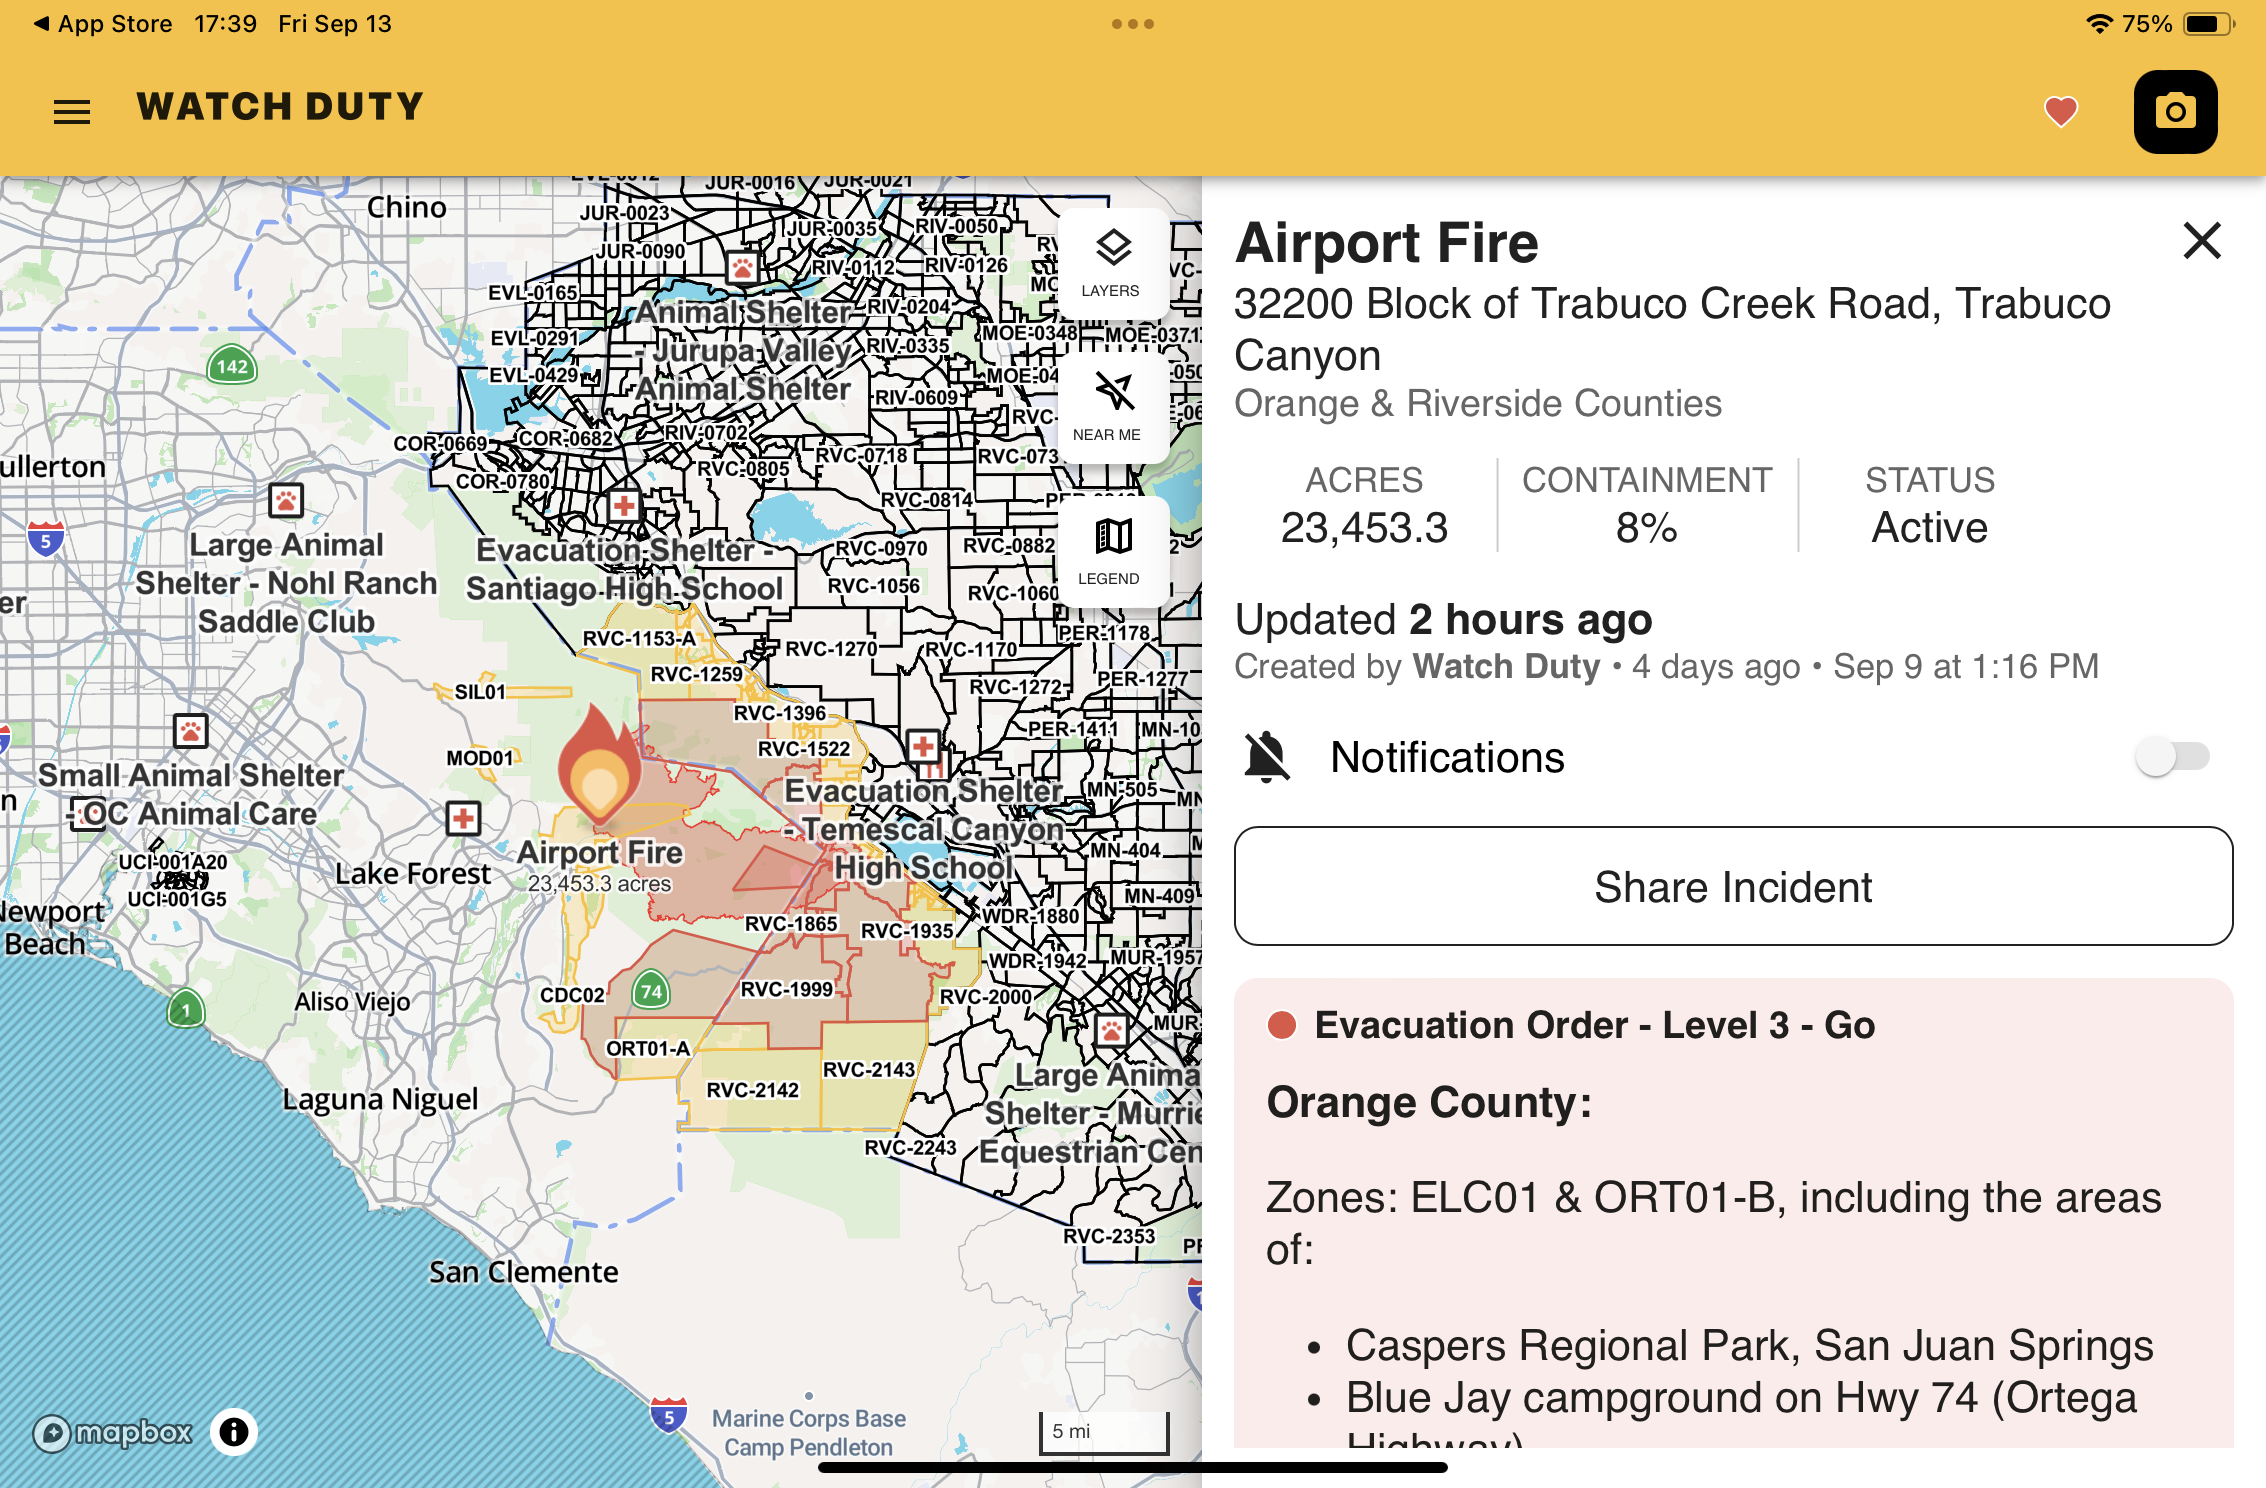This screenshot has height=1488, width=2266.
Task: Enable the Notifications toggle switch
Action: click(2171, 757)
